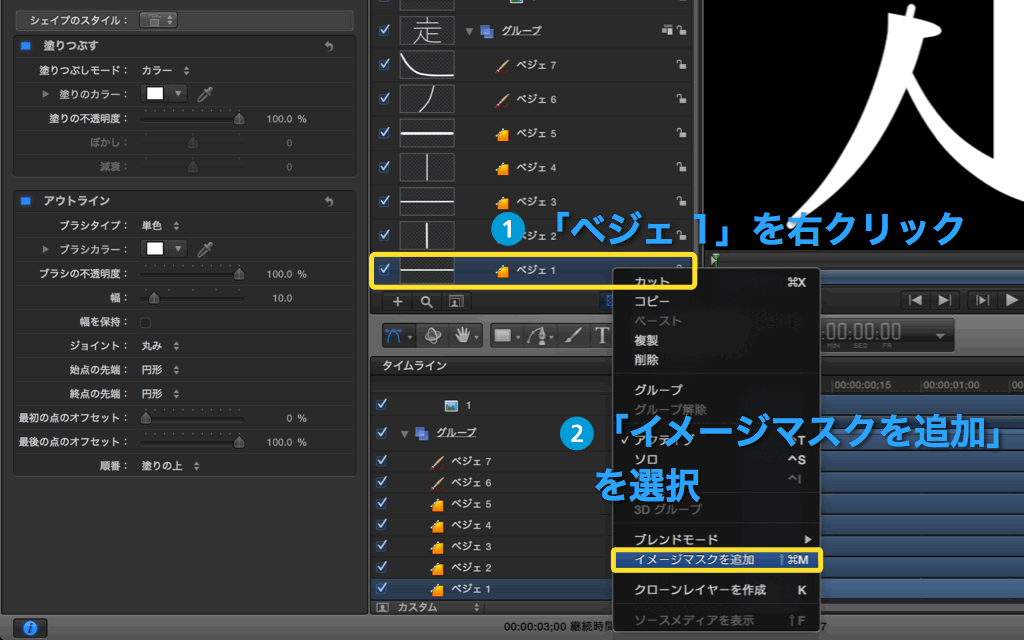Open the ブレンドモード submenu
Screen dimensions: 1024x640
pyautogui.click(x=716, y=539)
